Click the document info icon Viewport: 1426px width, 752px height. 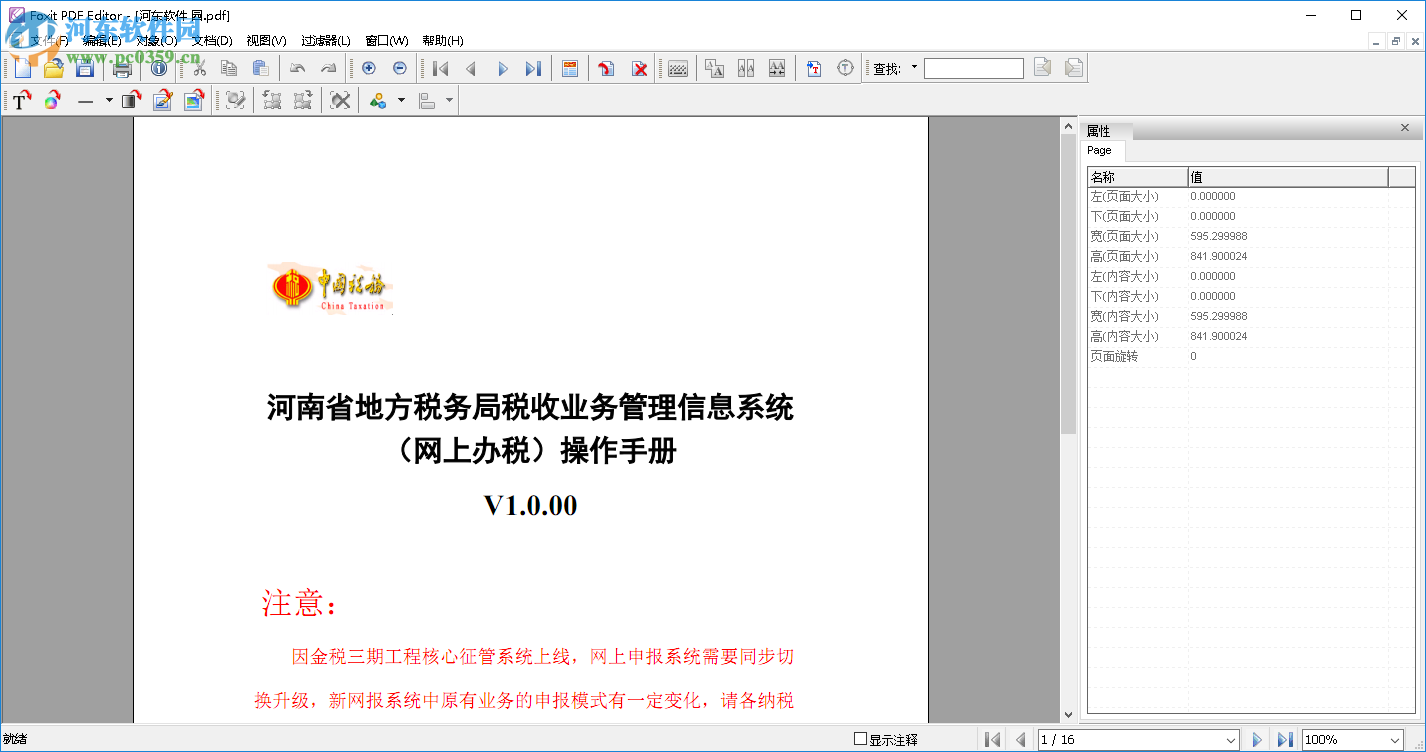159,68
